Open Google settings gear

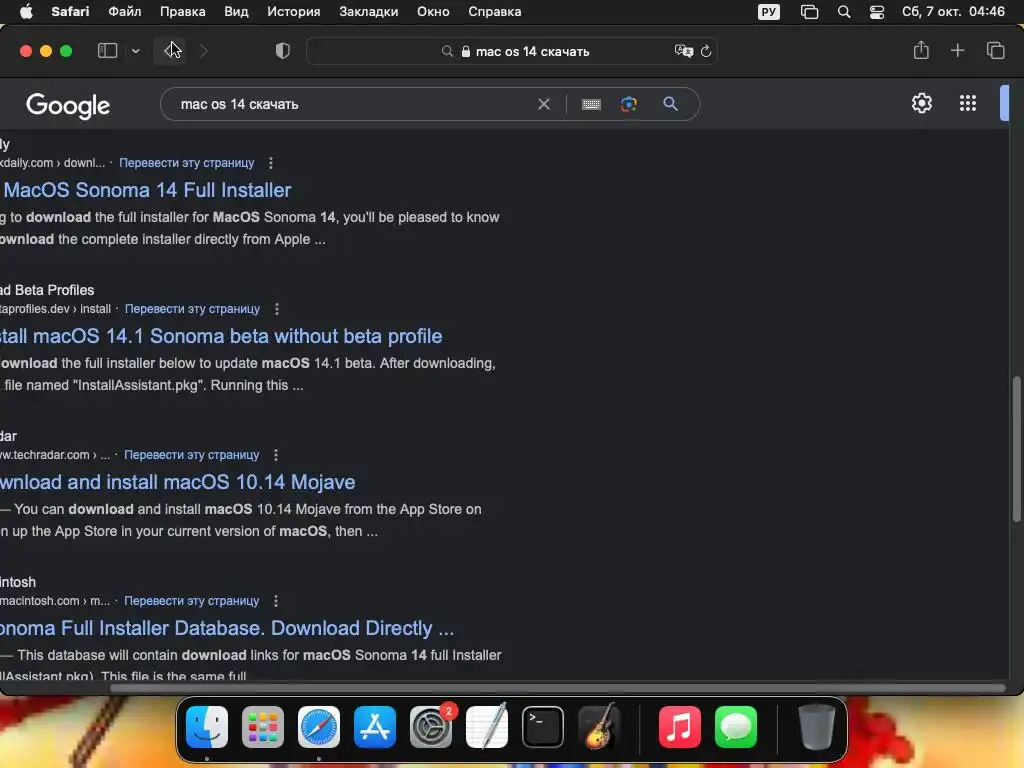click(x=921, y=103)
